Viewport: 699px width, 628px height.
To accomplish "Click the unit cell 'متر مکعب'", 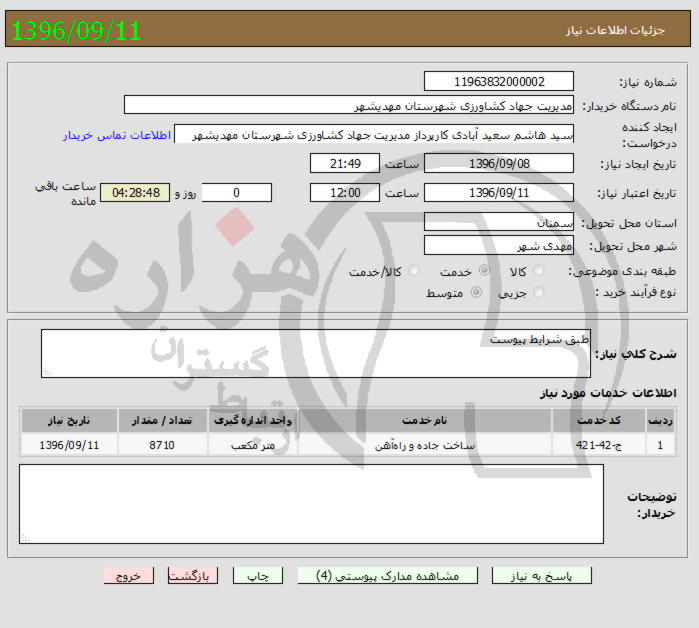I will [x=253, y=445].
